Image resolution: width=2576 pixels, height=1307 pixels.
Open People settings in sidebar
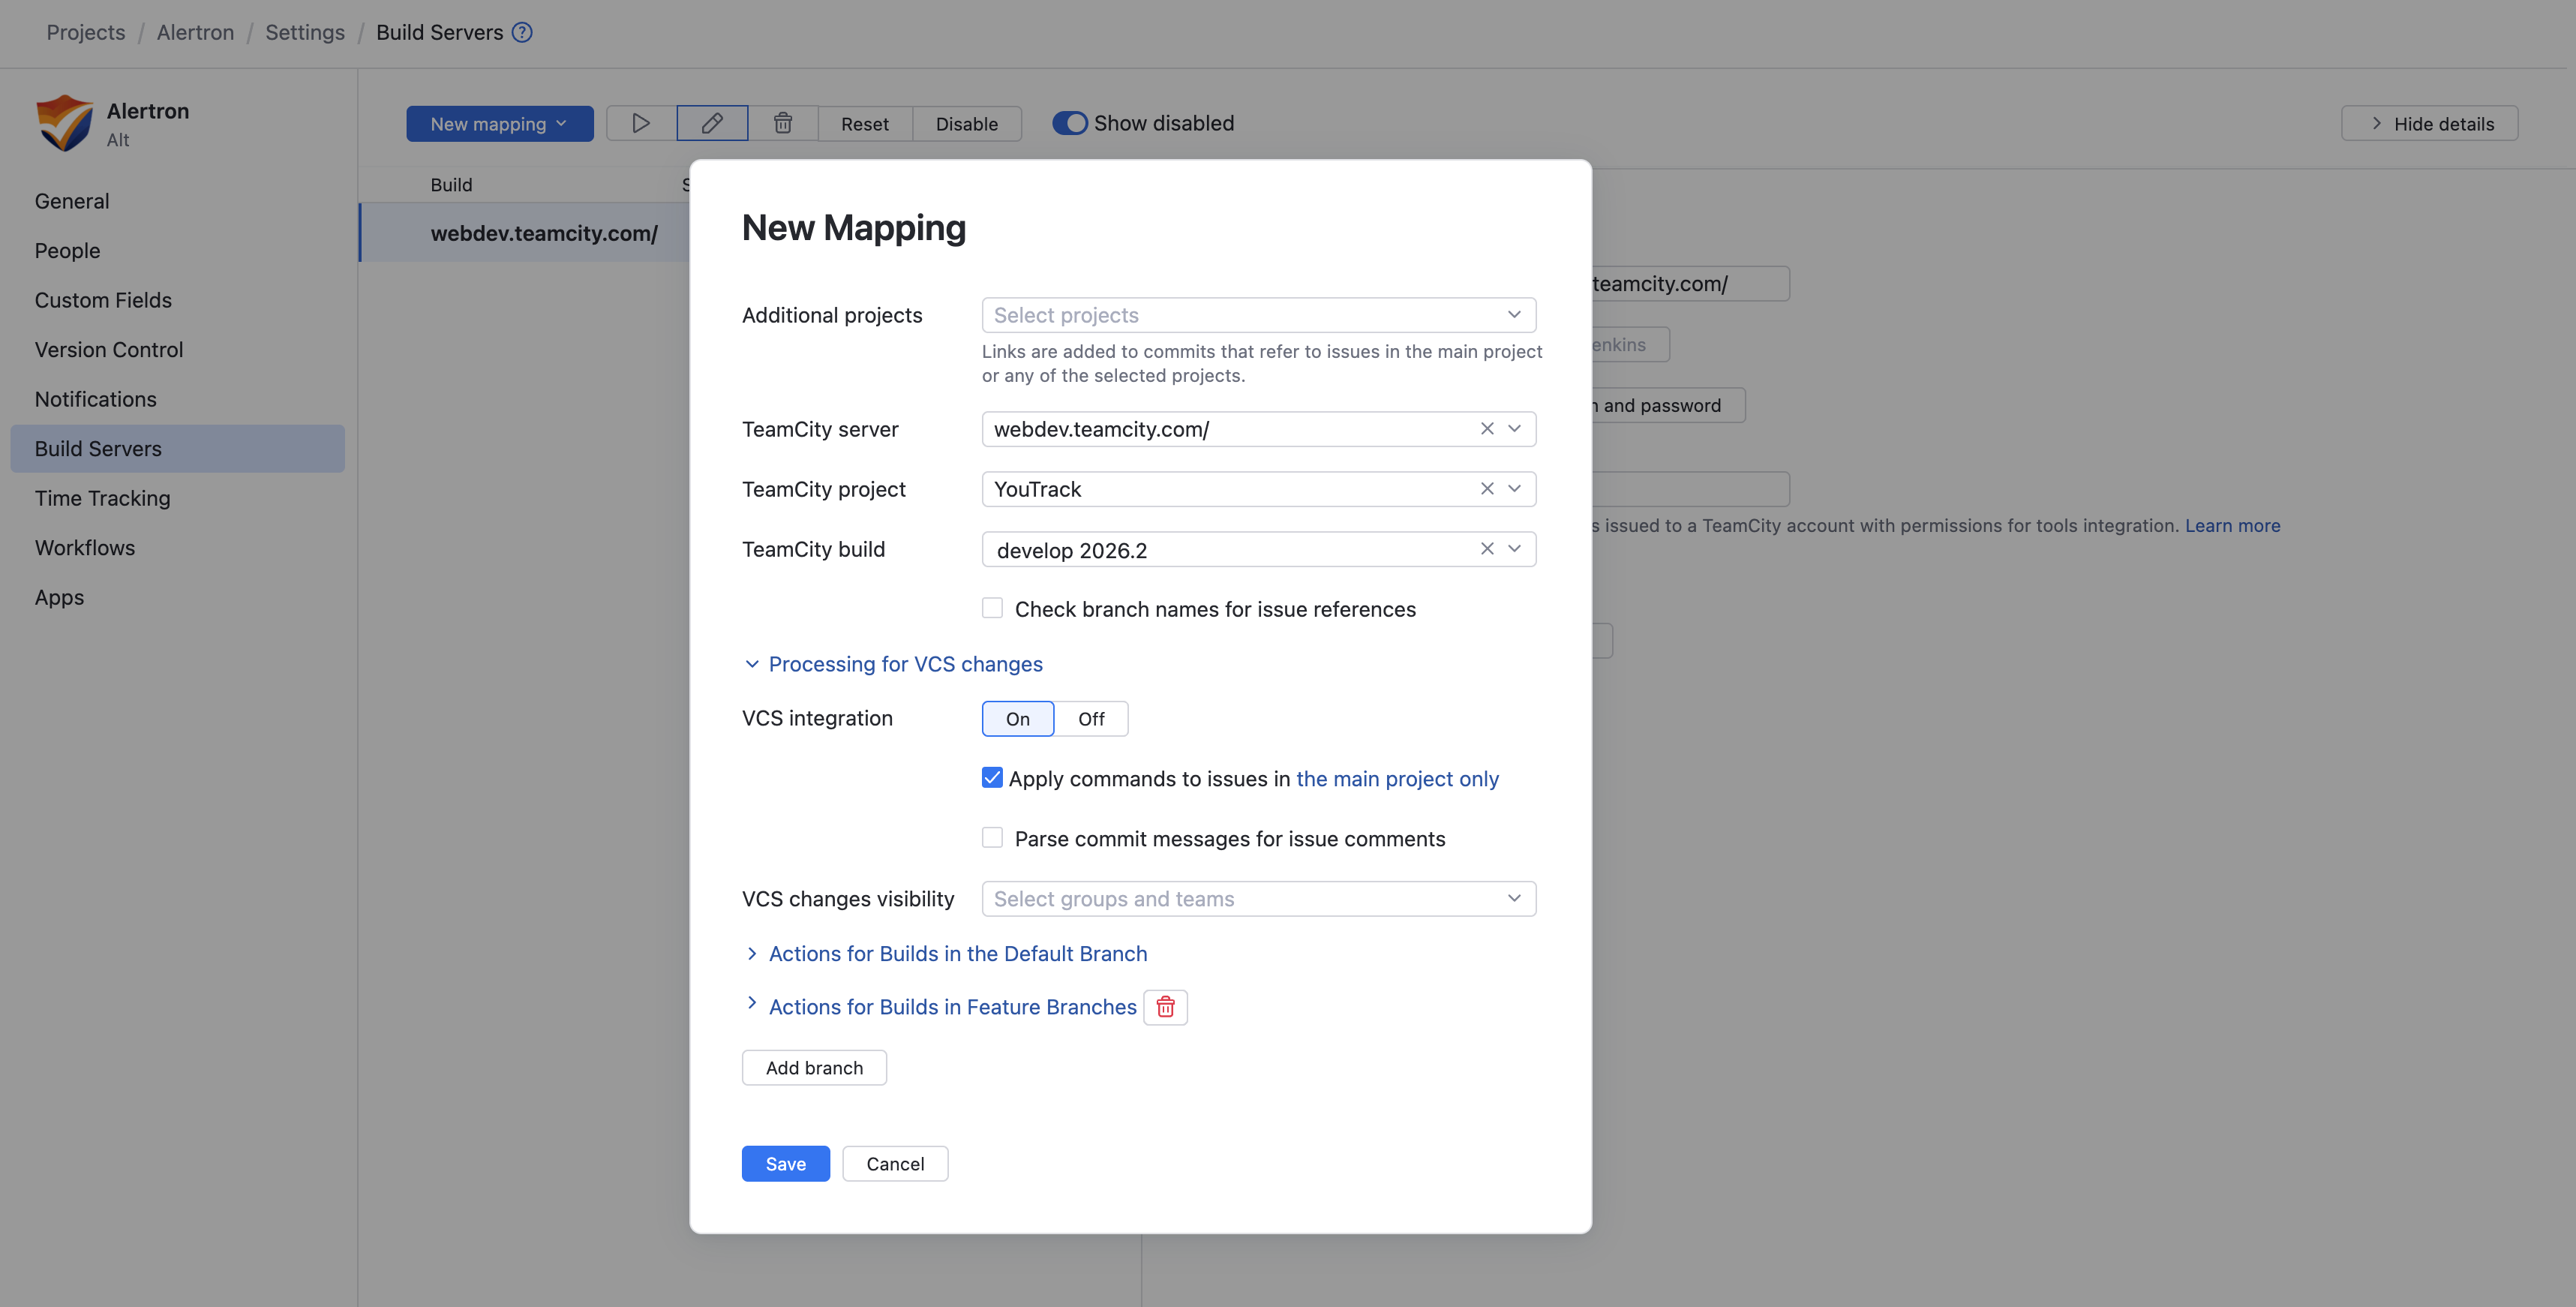pos(67,251)
